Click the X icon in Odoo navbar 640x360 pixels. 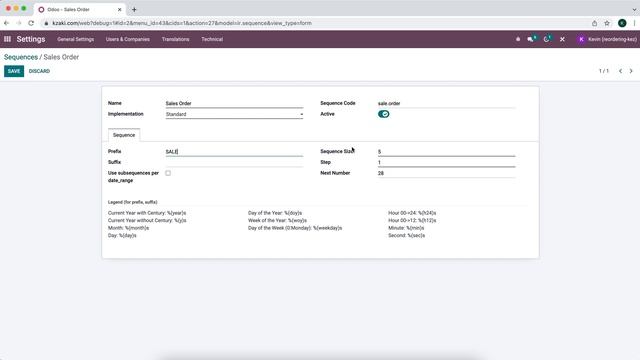pos(562,39)
